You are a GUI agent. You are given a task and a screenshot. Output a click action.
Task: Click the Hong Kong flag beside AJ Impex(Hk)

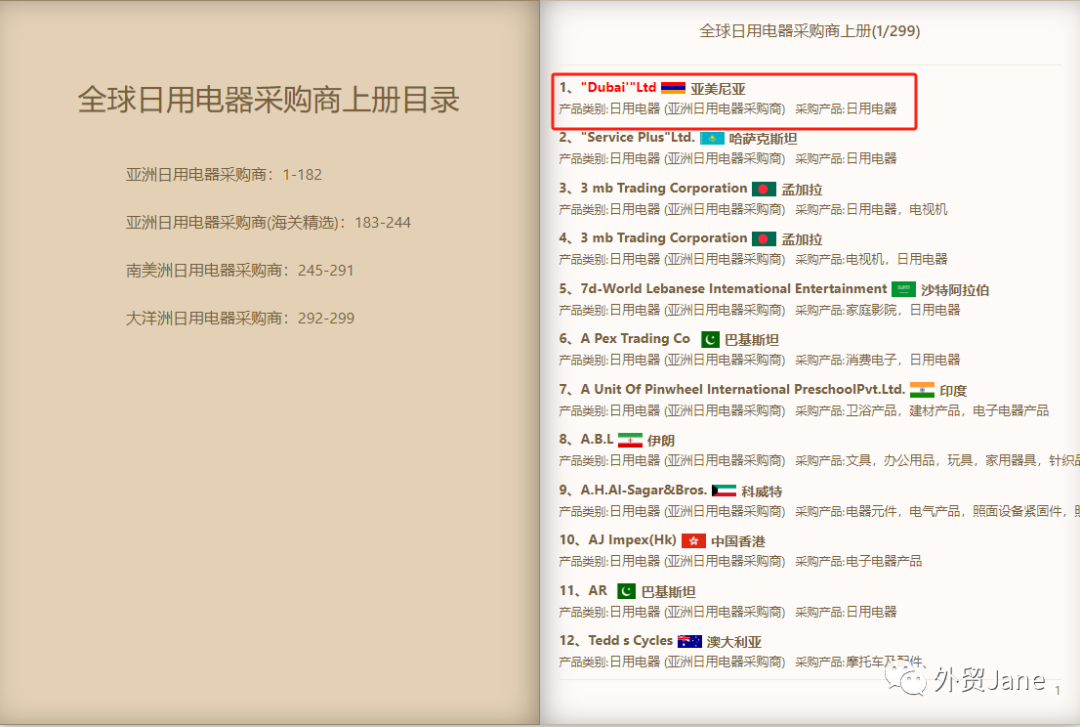(x=694, y=541)
